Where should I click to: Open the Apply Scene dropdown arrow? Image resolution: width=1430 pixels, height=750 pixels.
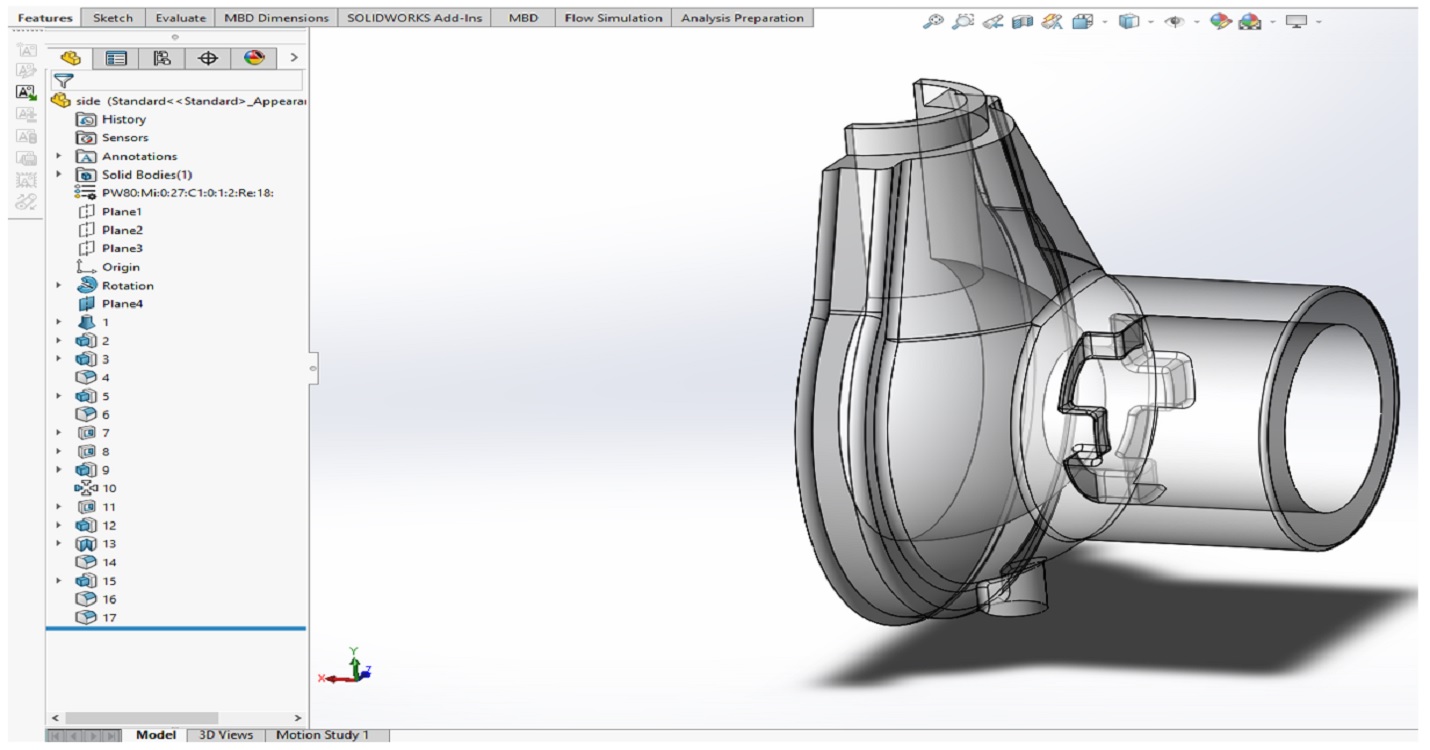click(x=1272, y=22)
